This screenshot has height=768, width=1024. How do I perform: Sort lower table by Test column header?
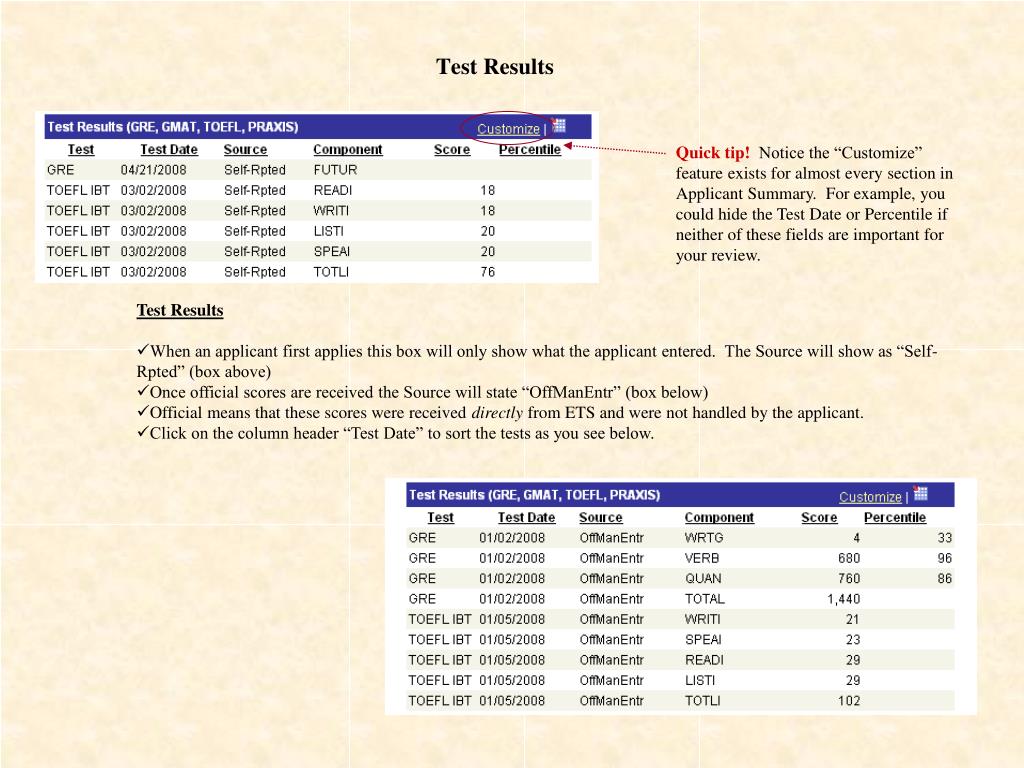coord(440,517)
